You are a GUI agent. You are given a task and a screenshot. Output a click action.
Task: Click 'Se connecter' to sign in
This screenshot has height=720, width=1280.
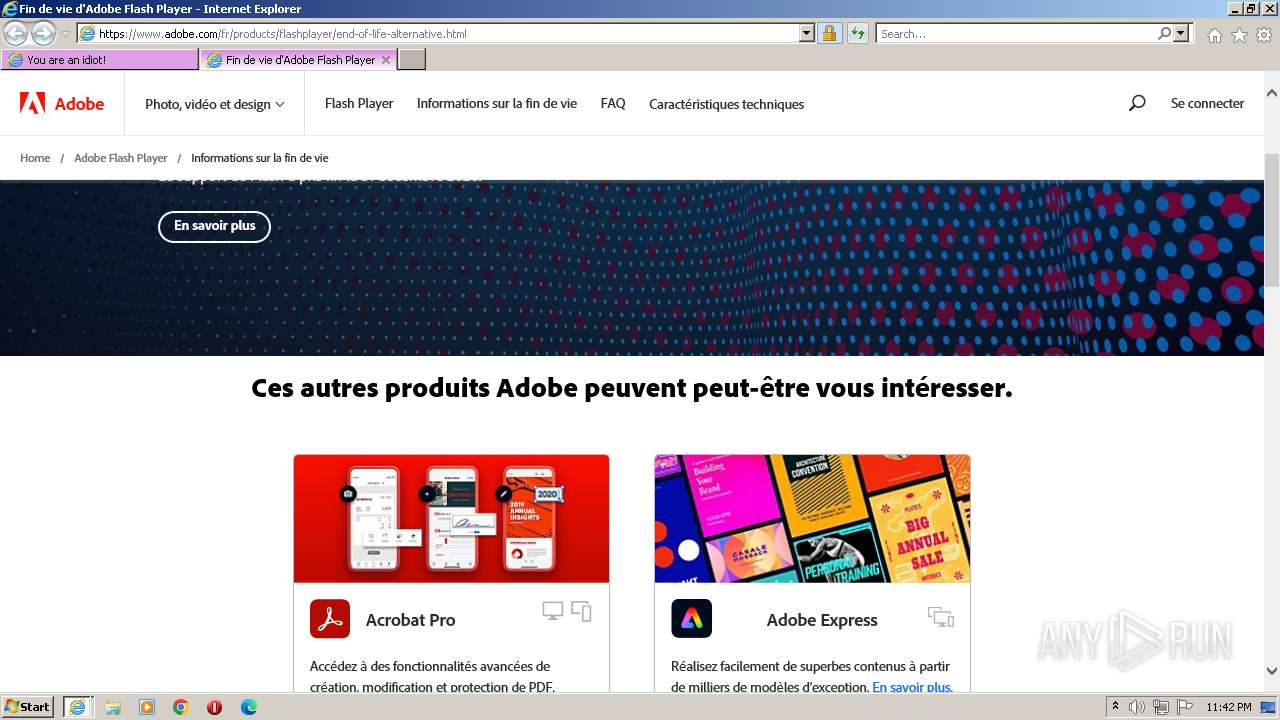click(x=1207, y=103)
